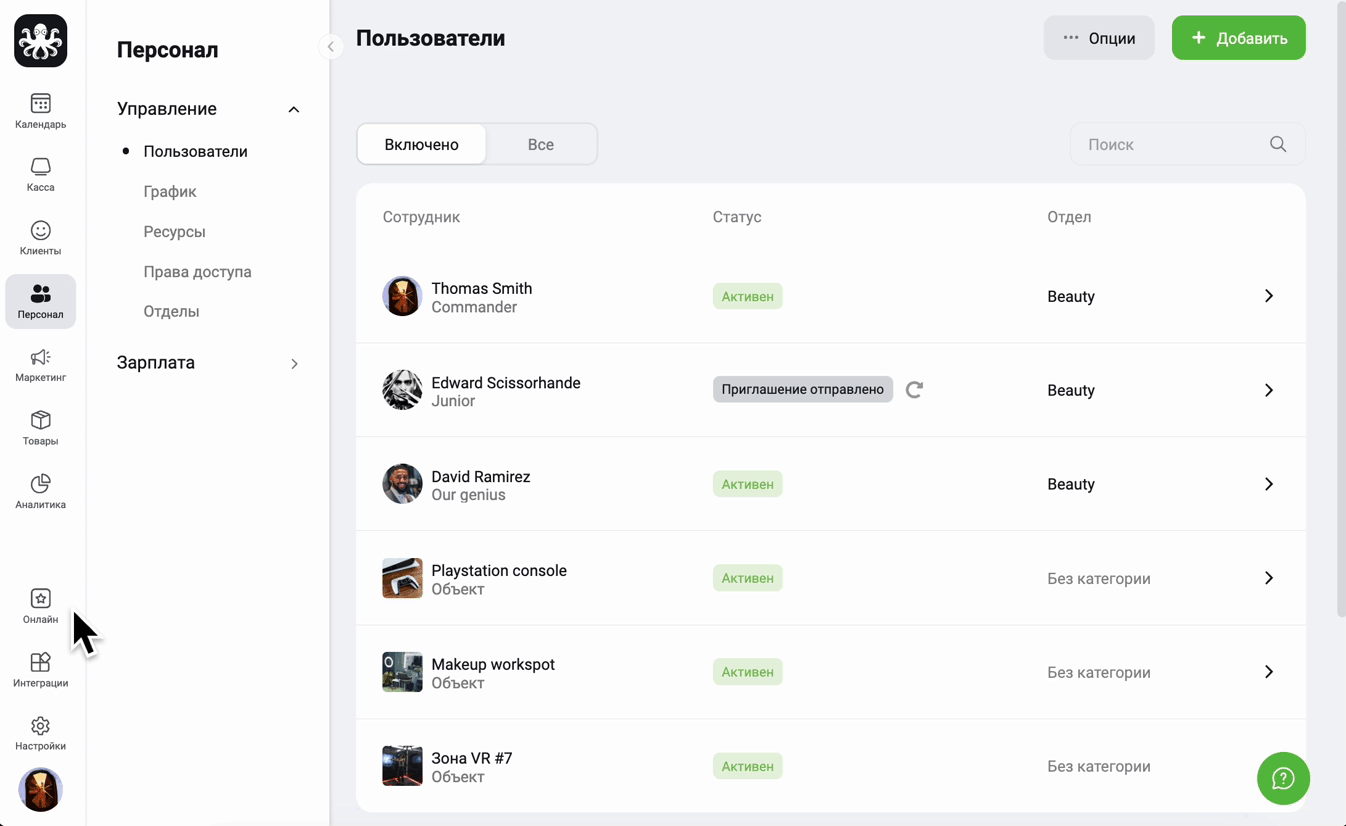Click the David Ramirez name

481,476
